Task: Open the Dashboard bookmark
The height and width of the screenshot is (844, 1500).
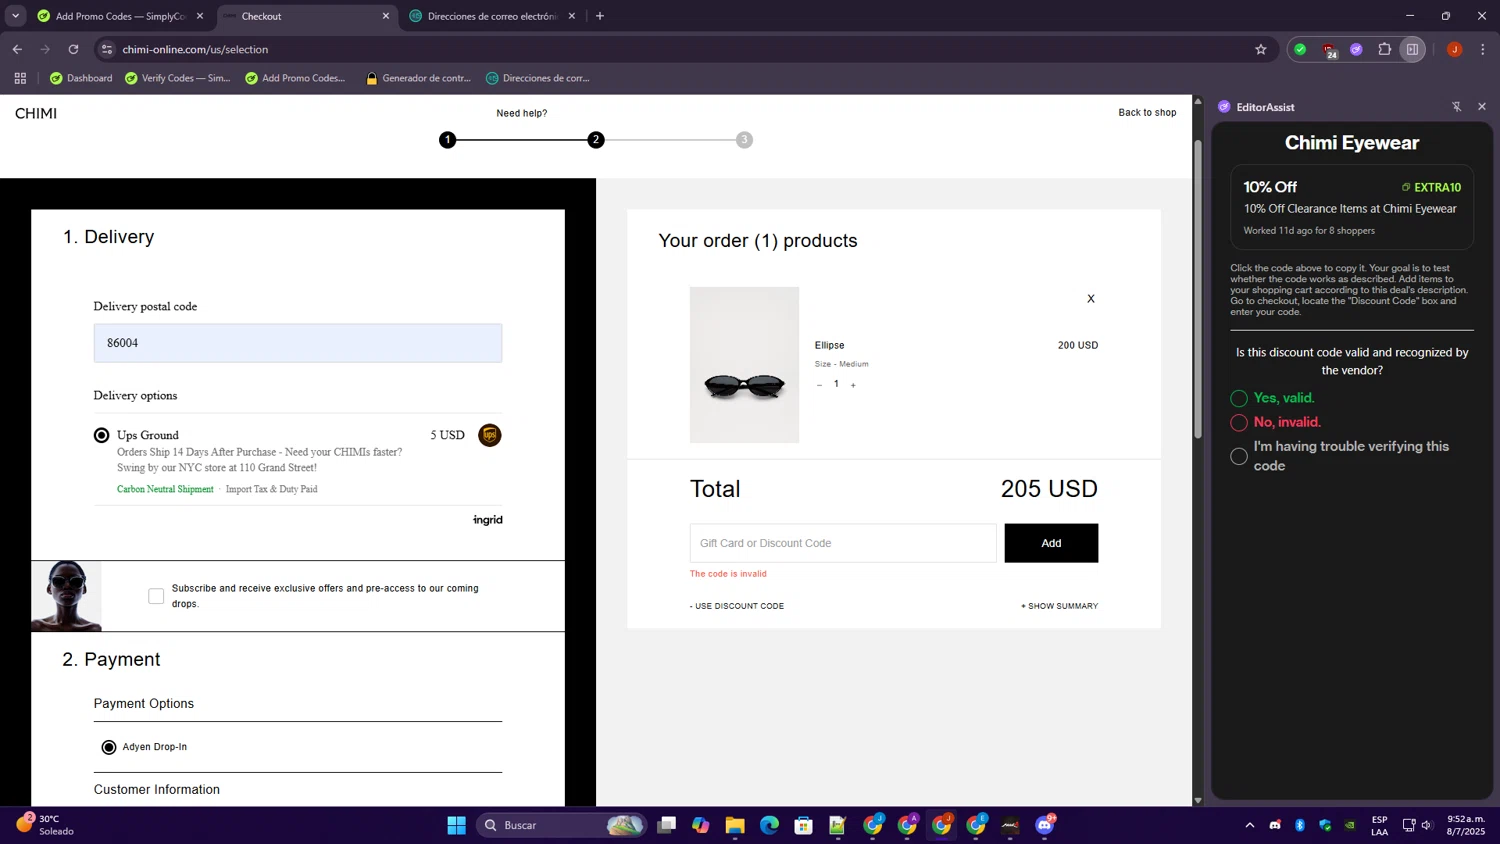Action: [81, 78]
